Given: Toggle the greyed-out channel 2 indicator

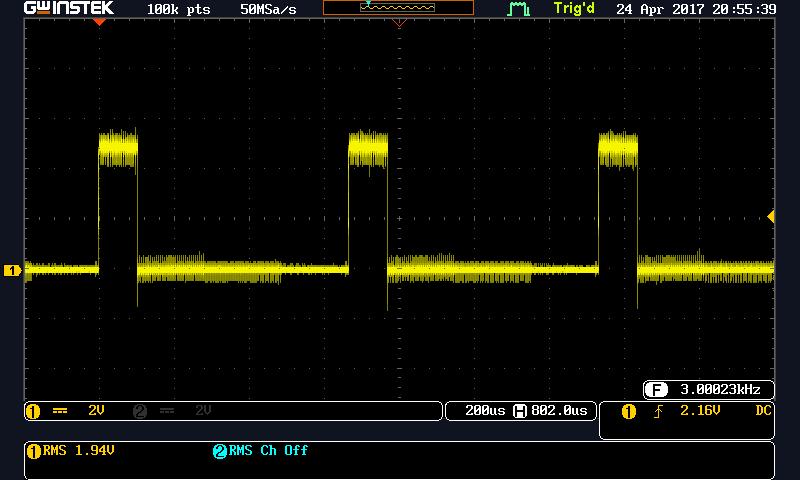Looking at the screenshot, I should tap(140, 411).
